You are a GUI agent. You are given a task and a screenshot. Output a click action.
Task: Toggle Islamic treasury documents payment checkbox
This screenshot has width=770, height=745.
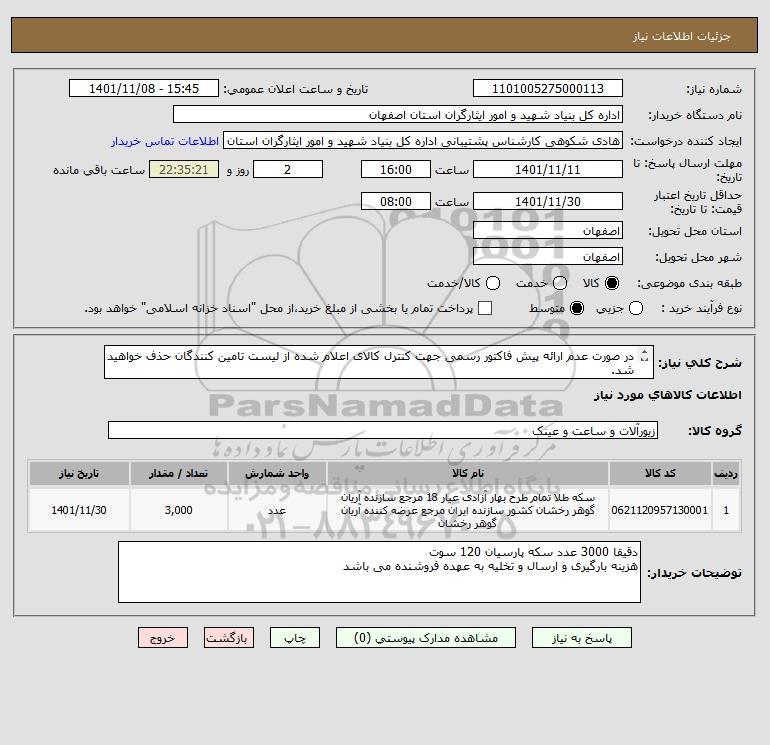click(485, 308)
